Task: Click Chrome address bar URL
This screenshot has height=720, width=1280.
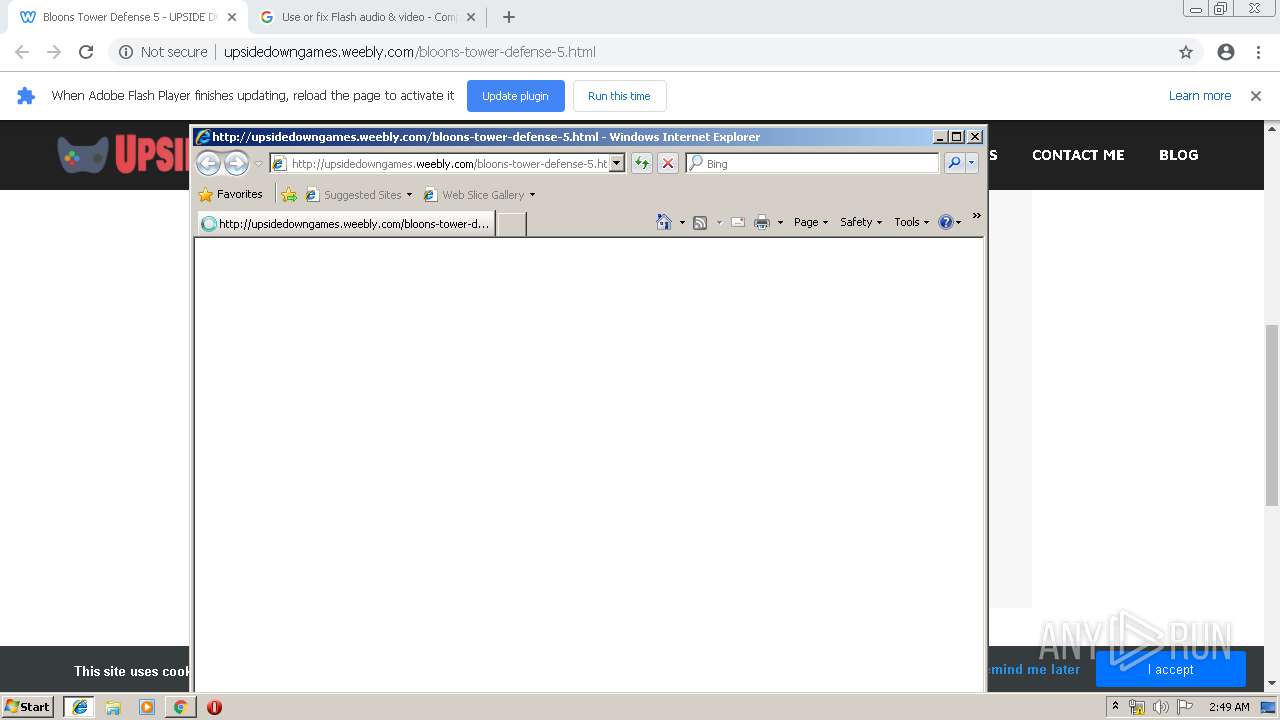Action: pyautogui.click(x=410, y=52)
